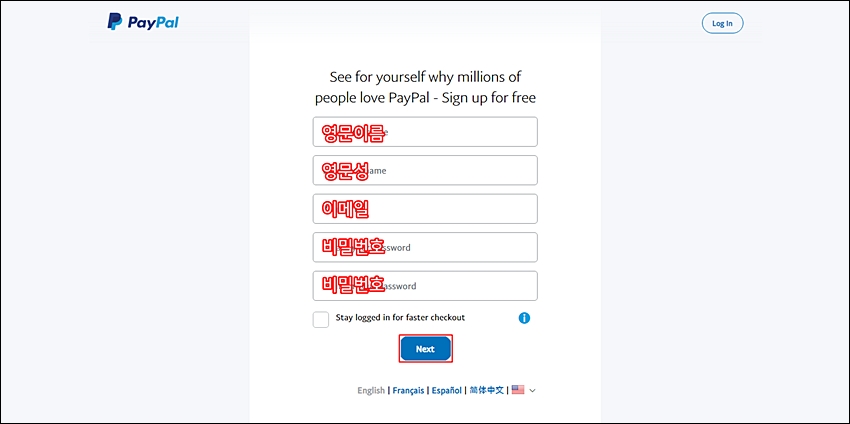Click the Sign up for free heading line

pos(426,98)
